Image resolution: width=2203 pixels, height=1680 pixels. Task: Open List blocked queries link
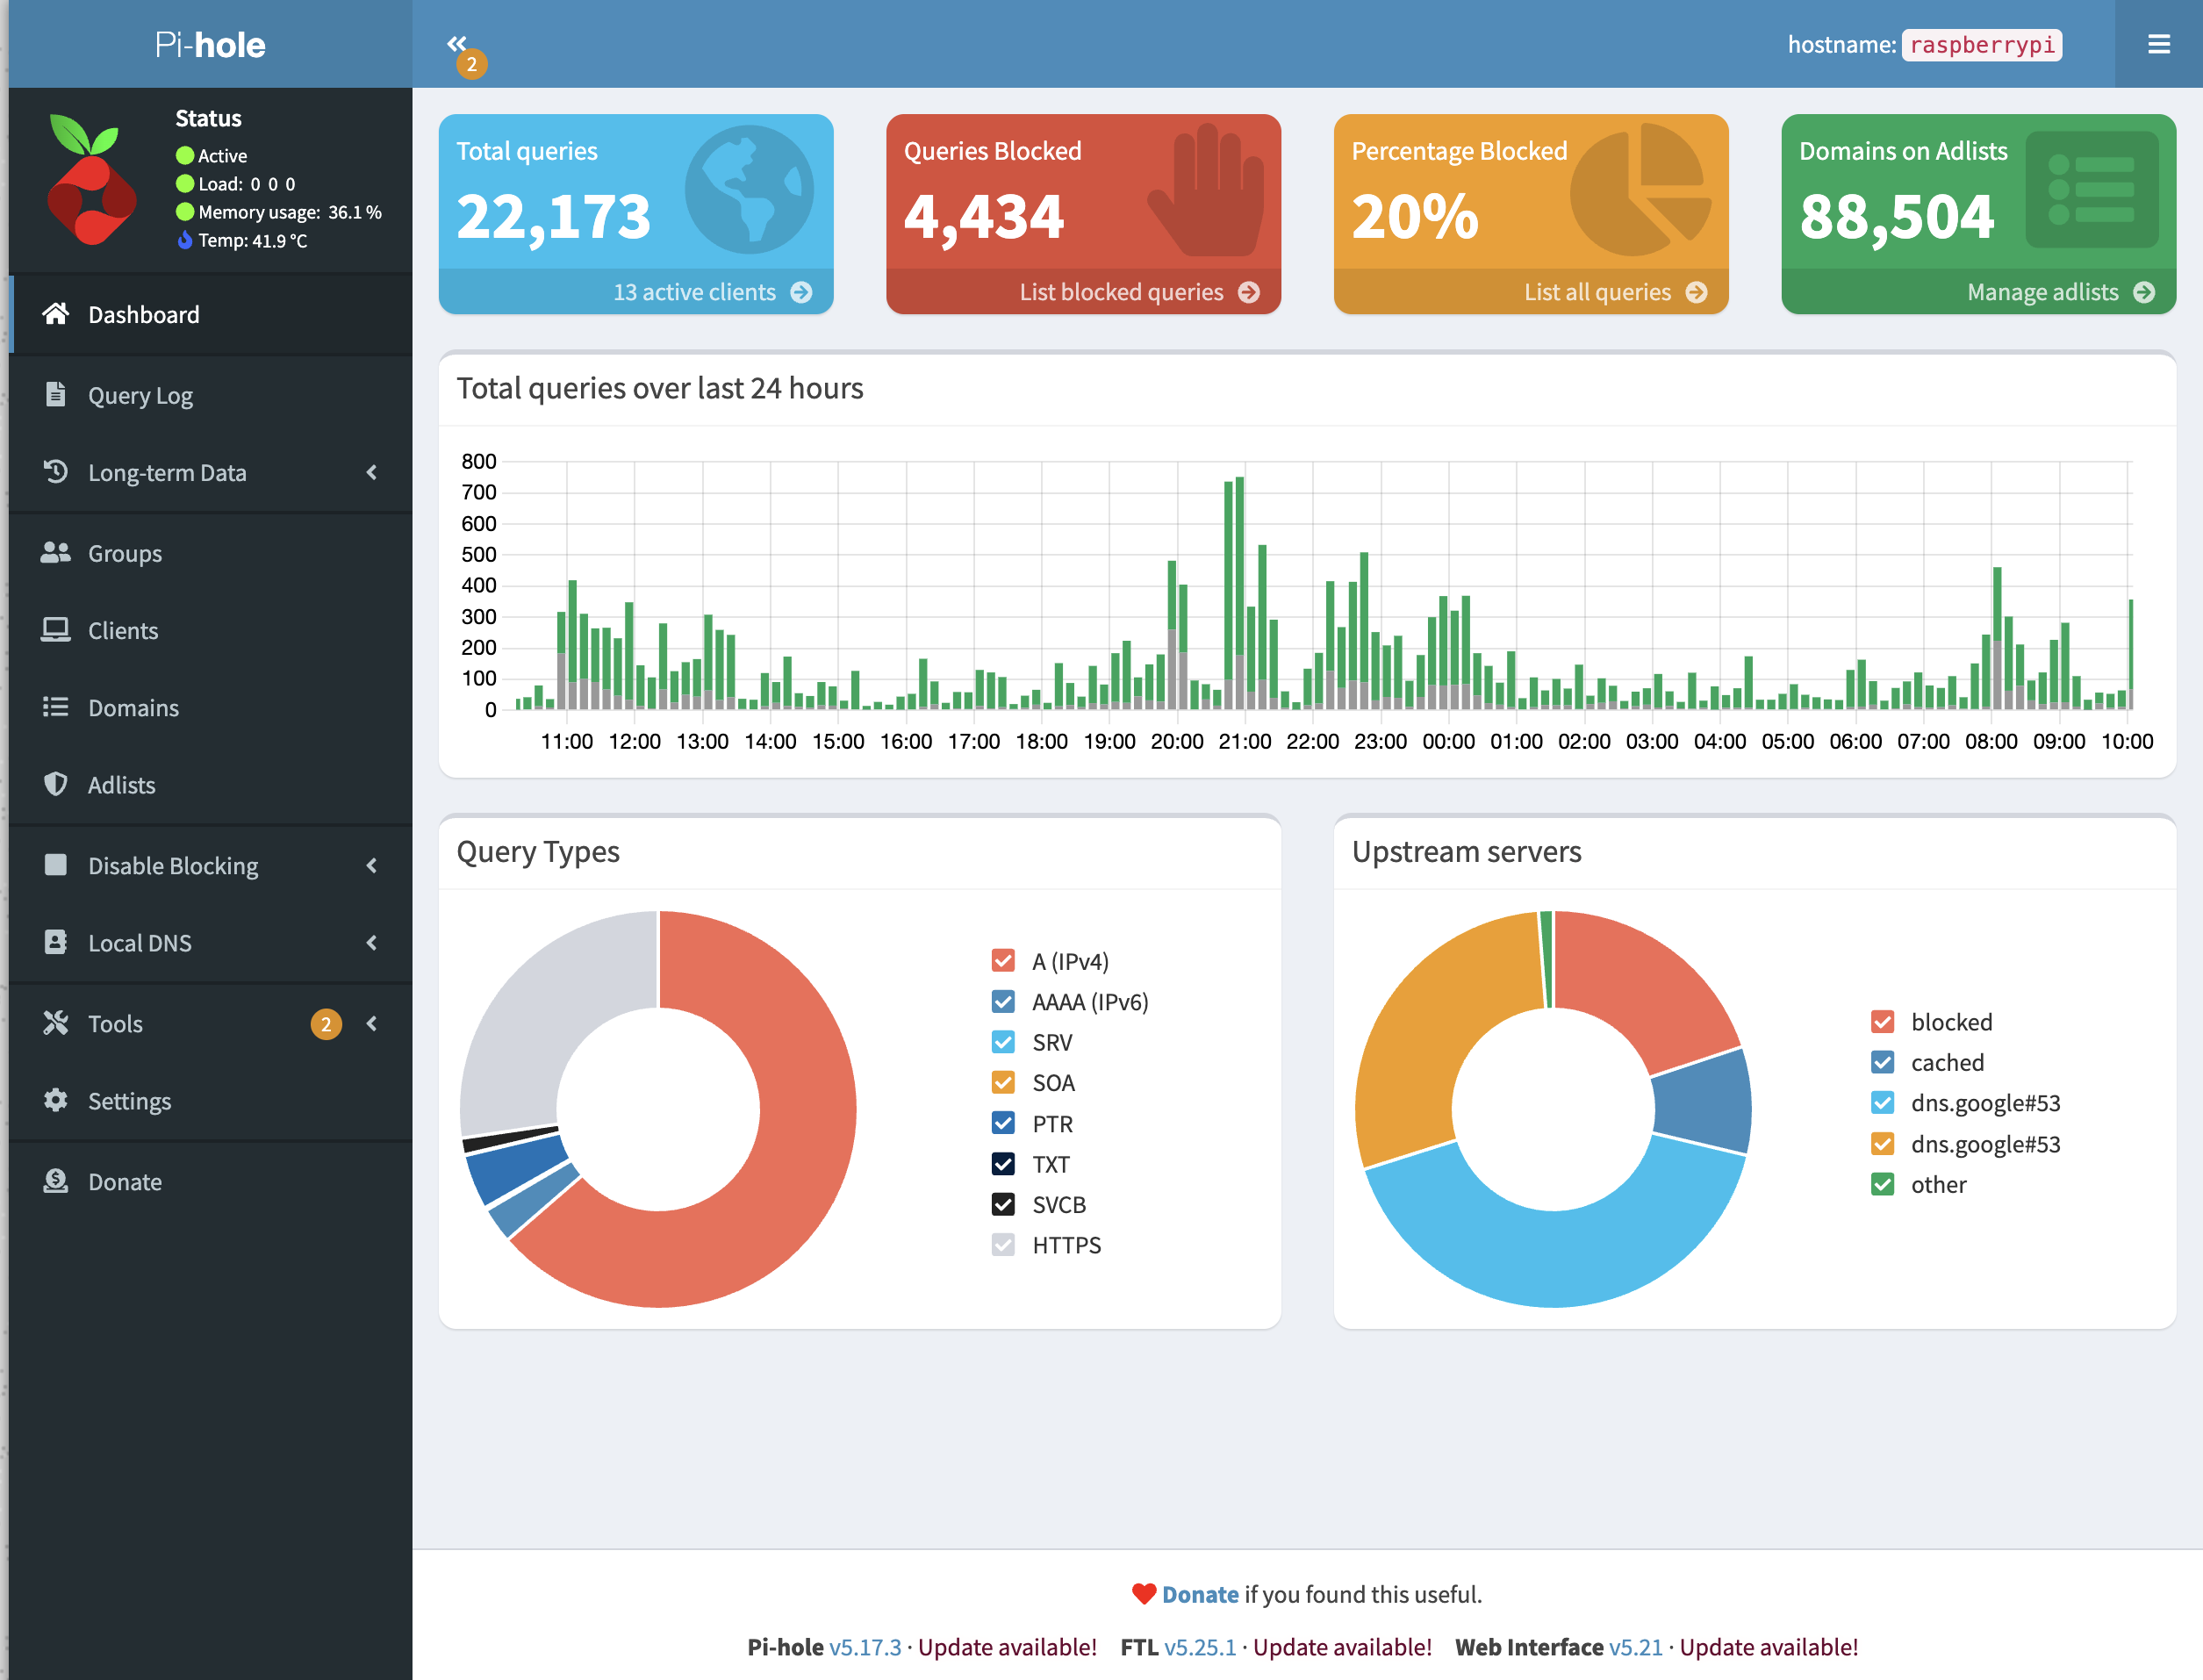(1121, 292)
